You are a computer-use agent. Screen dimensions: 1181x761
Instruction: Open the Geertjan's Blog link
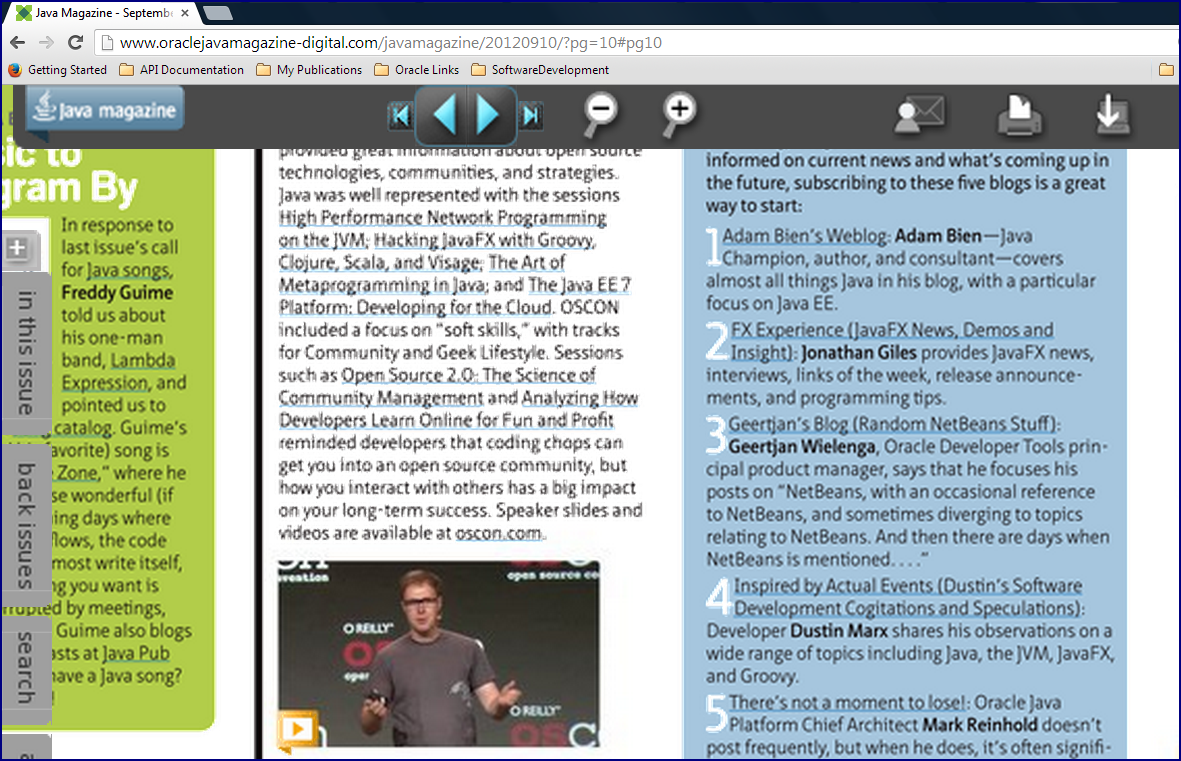coord(893,424)
